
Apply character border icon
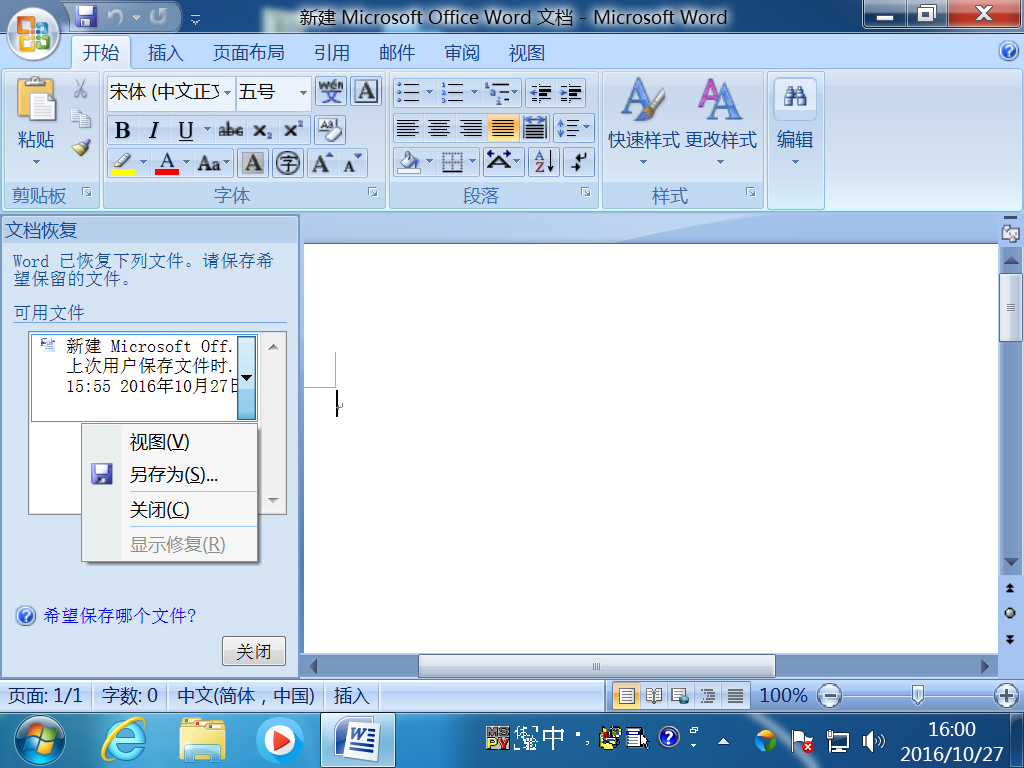[366, 91]
